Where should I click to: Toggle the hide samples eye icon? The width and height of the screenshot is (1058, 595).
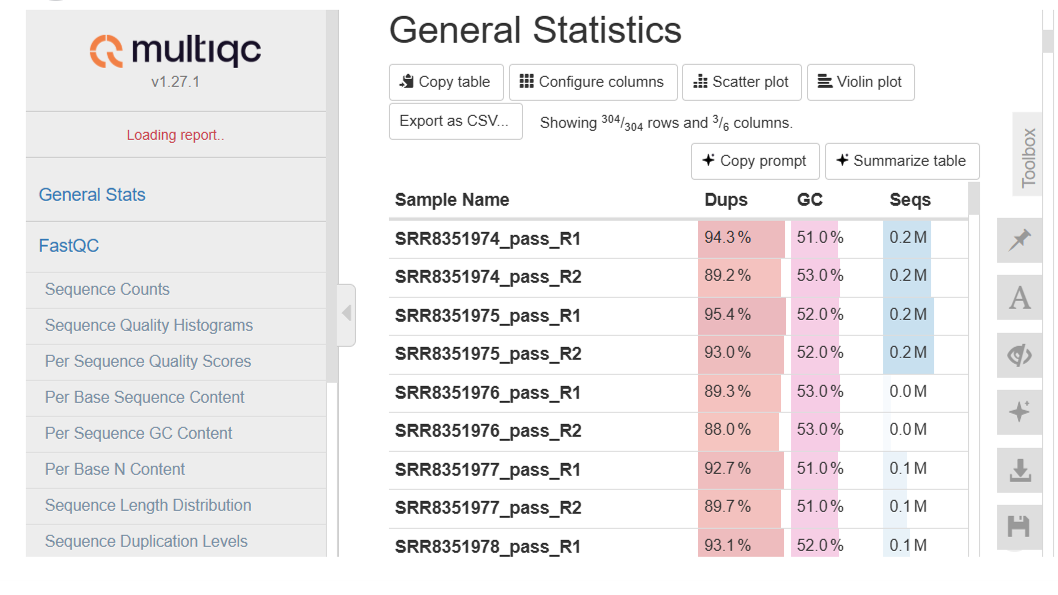pos(1020,355)
